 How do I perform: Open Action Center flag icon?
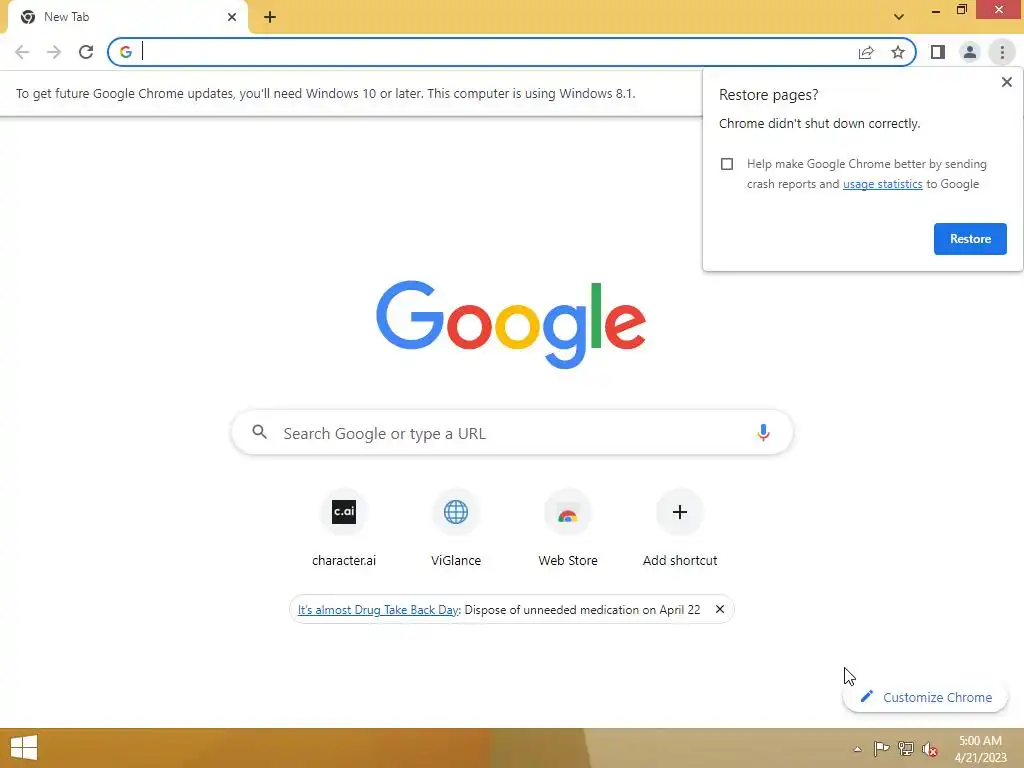point(881,748)
